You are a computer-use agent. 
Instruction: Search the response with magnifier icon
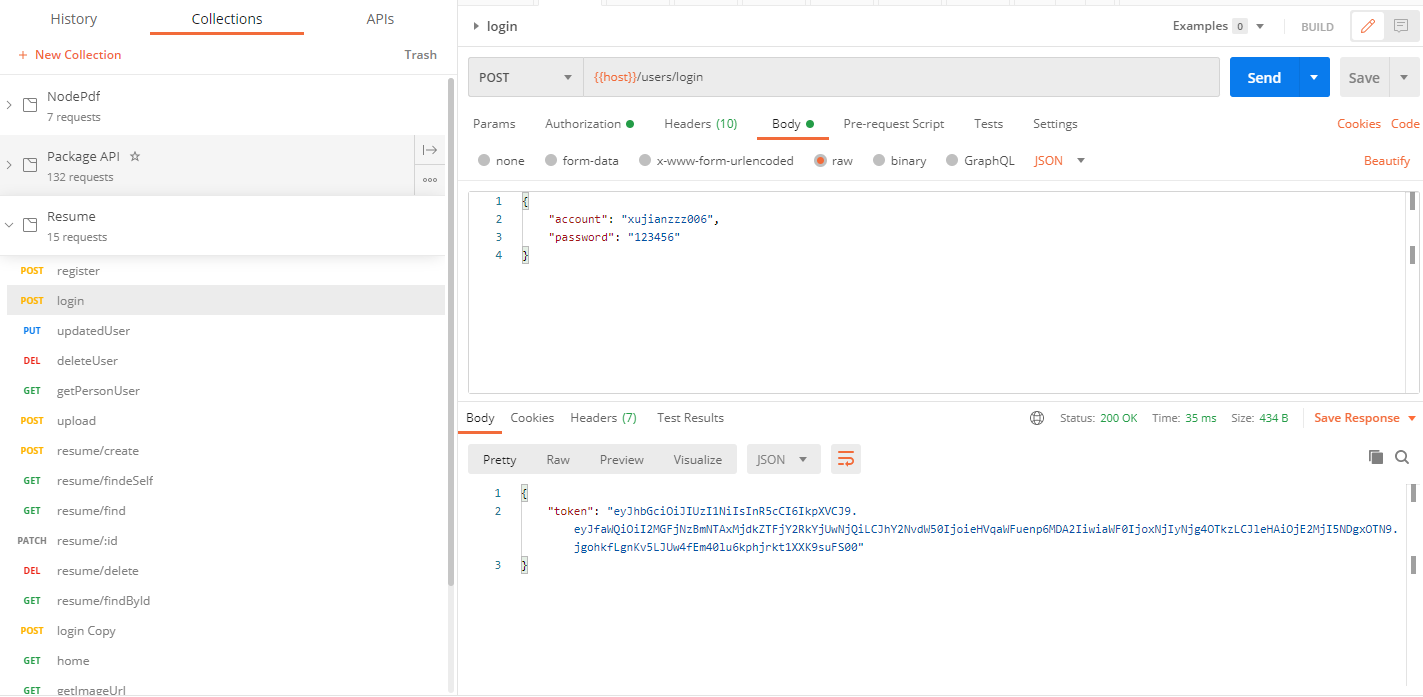(1402, 457)
